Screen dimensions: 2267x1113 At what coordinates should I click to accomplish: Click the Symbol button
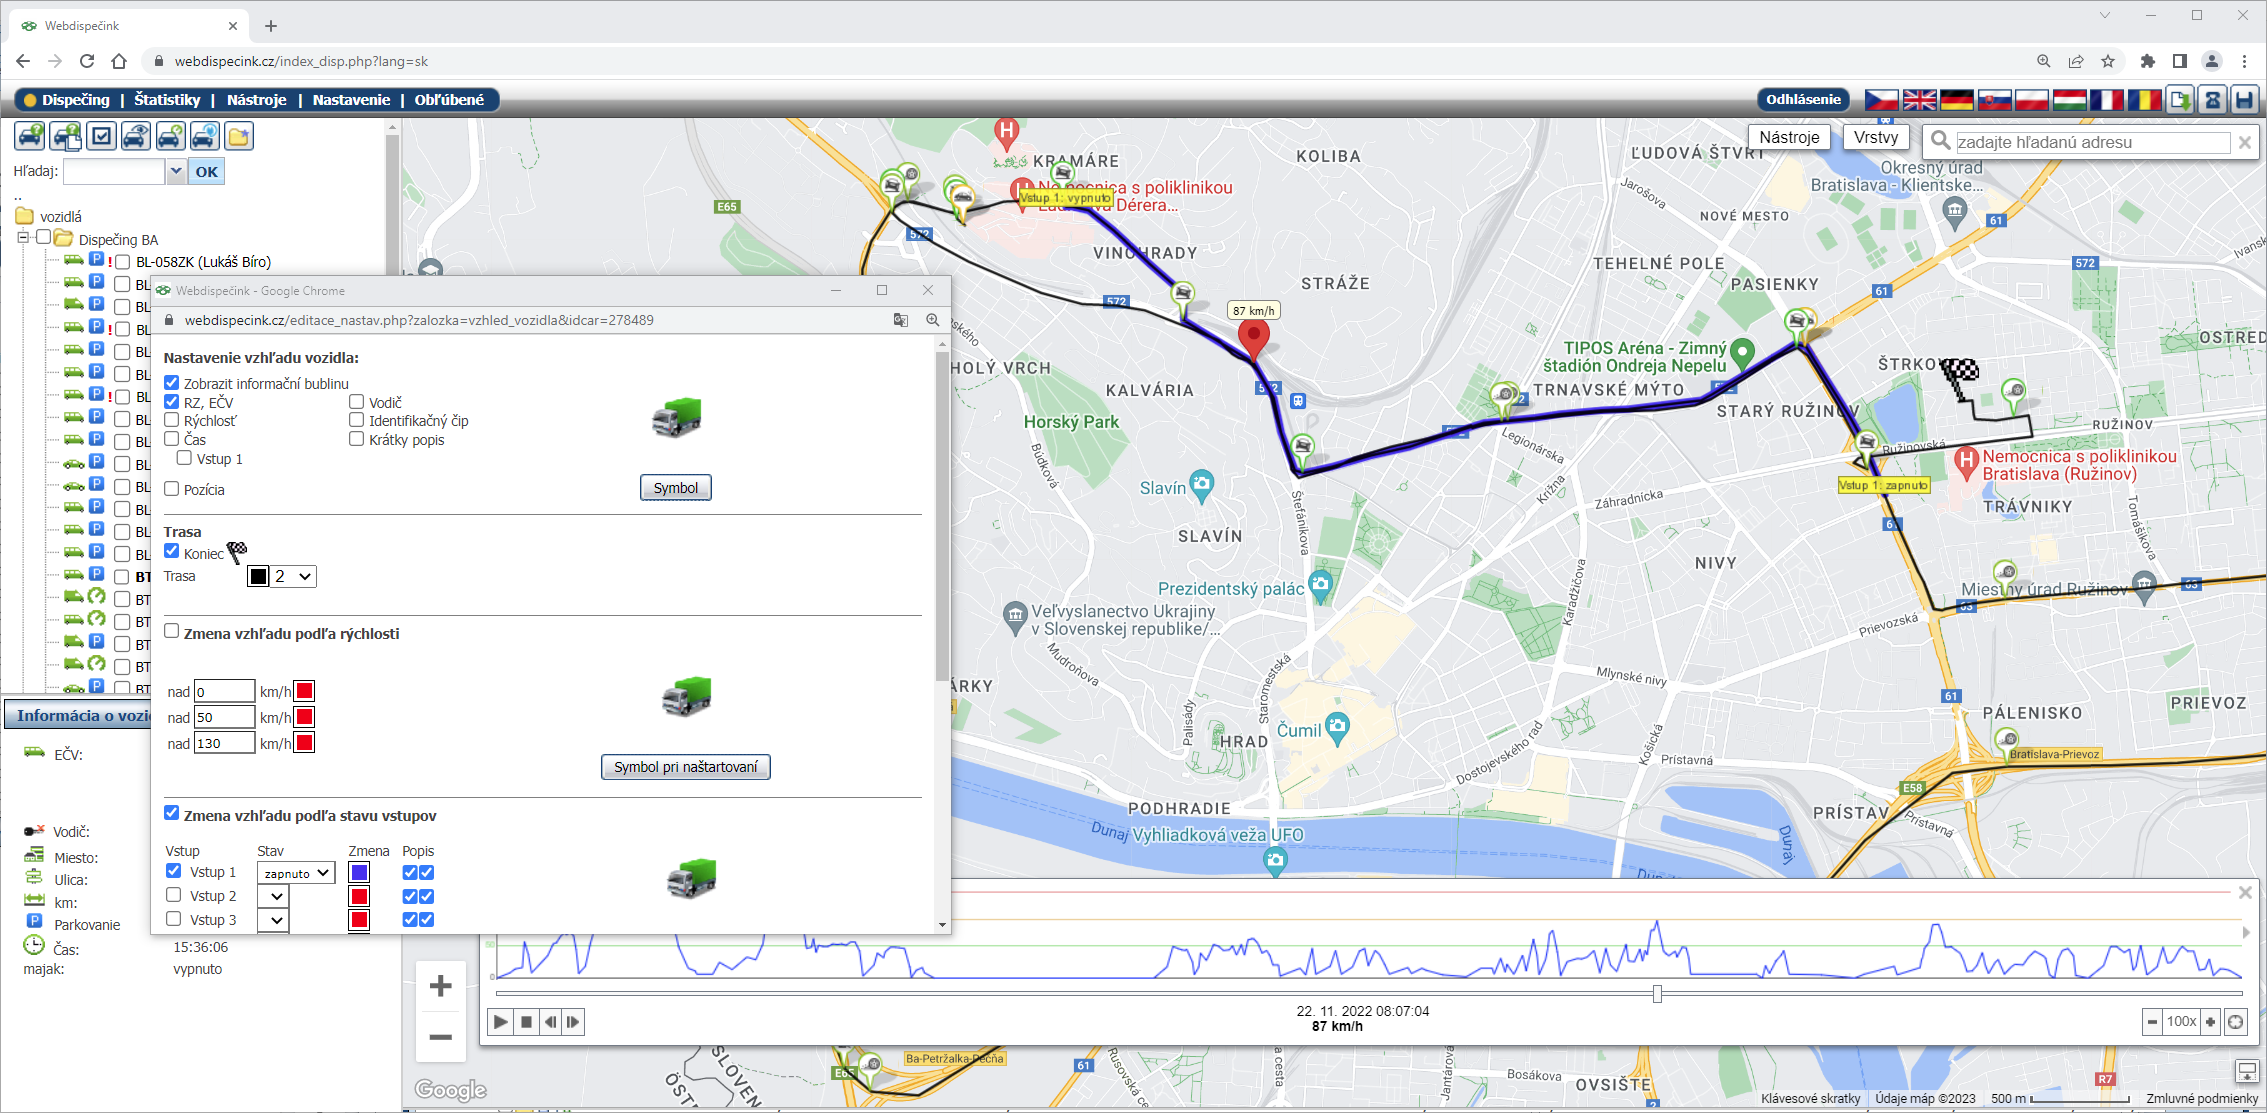tap(675, 488)
